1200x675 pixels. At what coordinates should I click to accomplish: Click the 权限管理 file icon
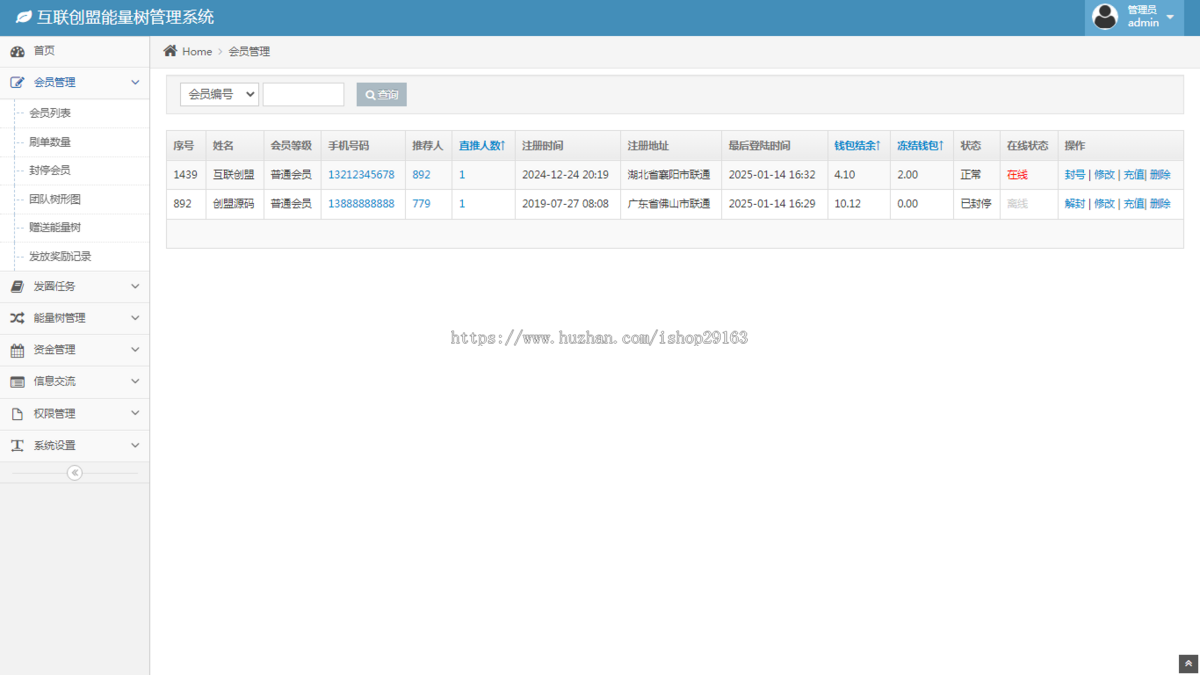[x=17, y=414]
